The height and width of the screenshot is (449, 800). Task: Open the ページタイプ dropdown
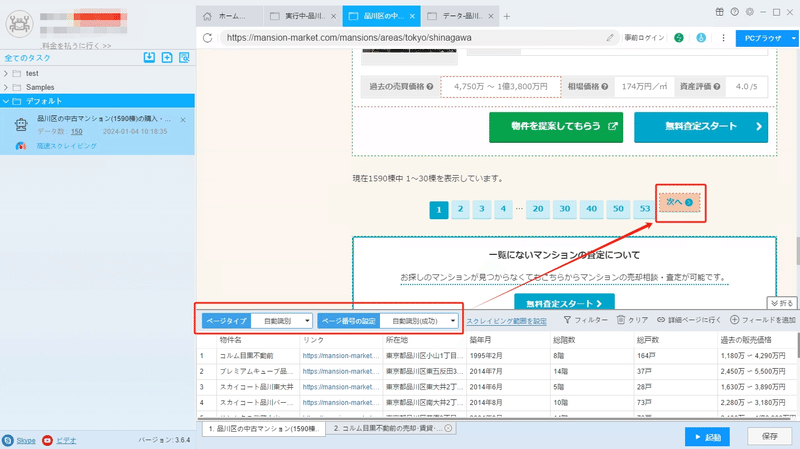[x=282, y=321]
